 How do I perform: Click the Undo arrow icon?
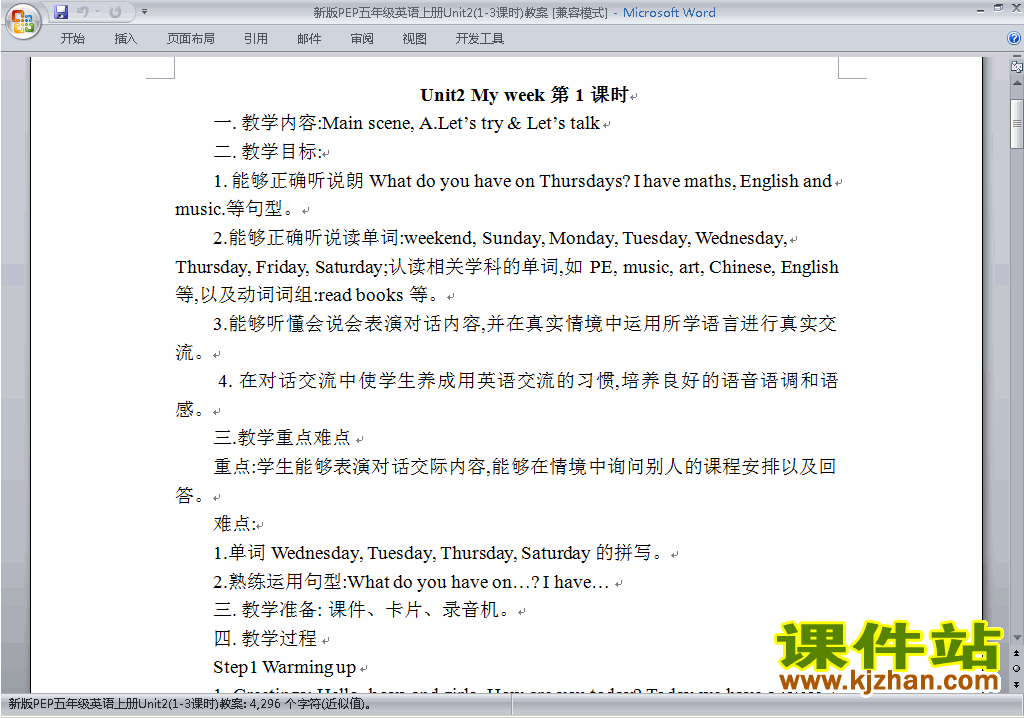tap(82, 12)
